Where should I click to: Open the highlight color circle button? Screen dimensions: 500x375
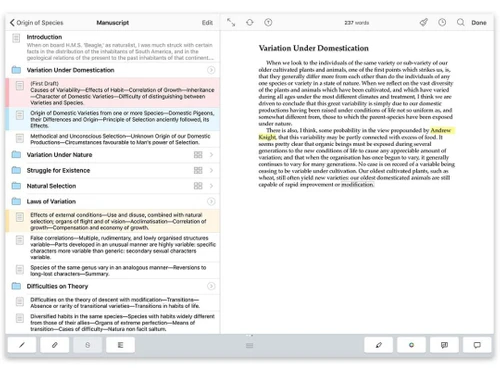point(411,345)
